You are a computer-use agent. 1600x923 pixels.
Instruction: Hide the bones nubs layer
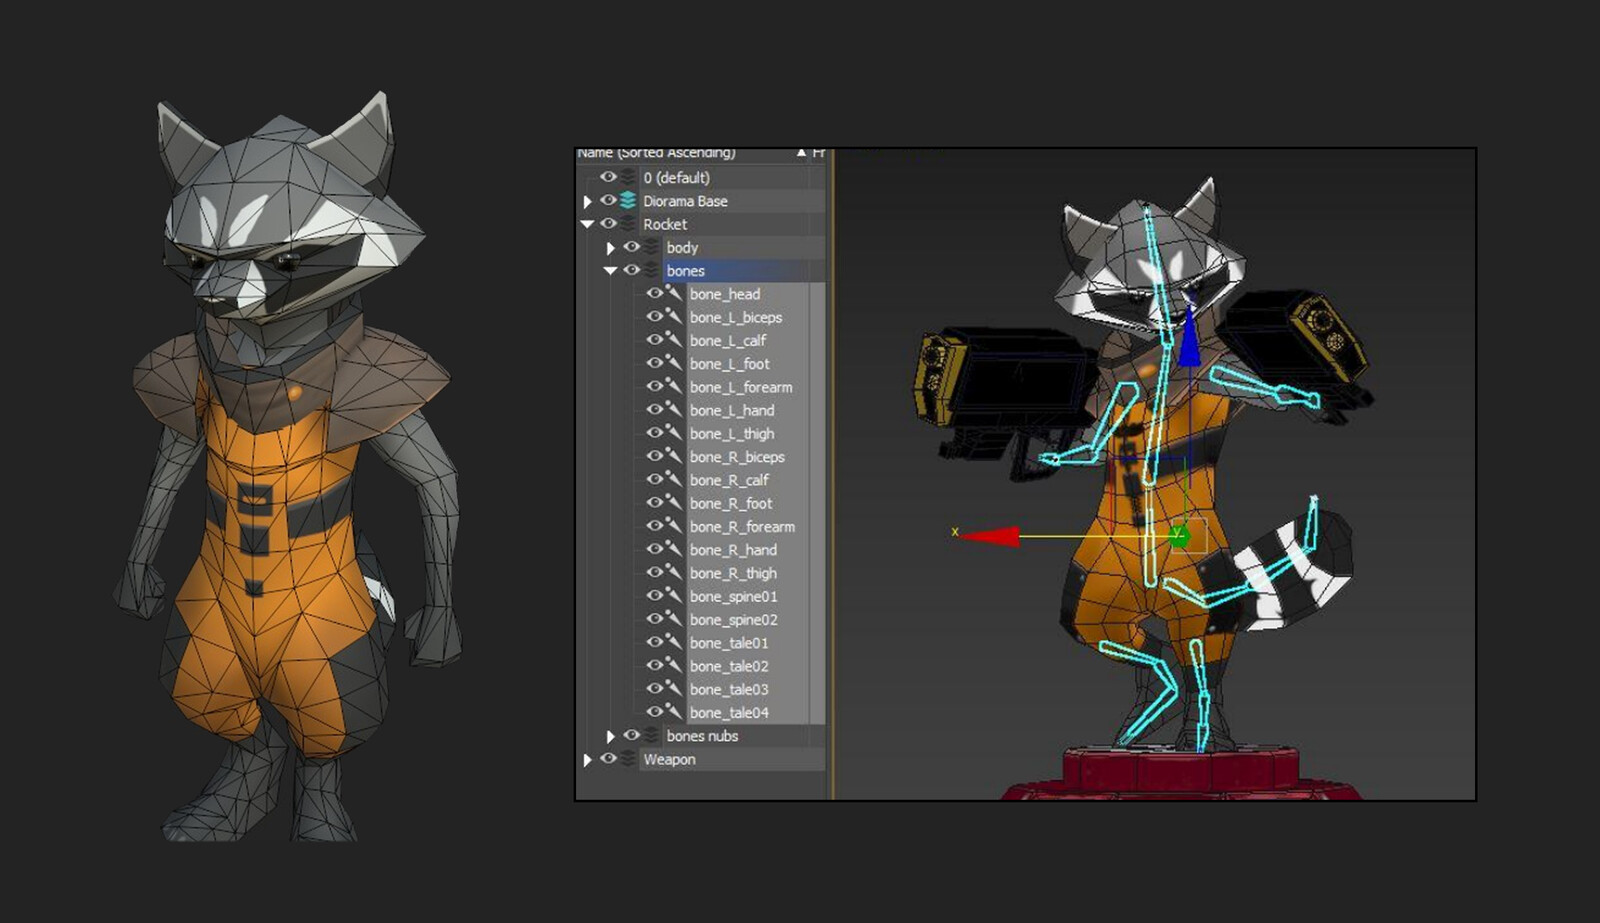[631, 735]
